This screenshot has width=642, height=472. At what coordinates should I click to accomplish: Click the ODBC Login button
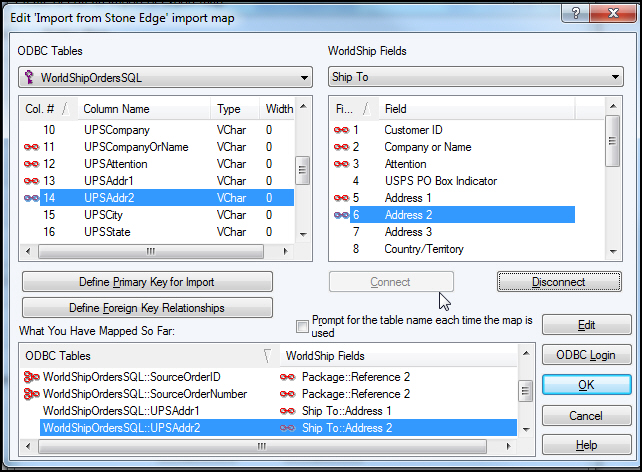click(586, 355)
